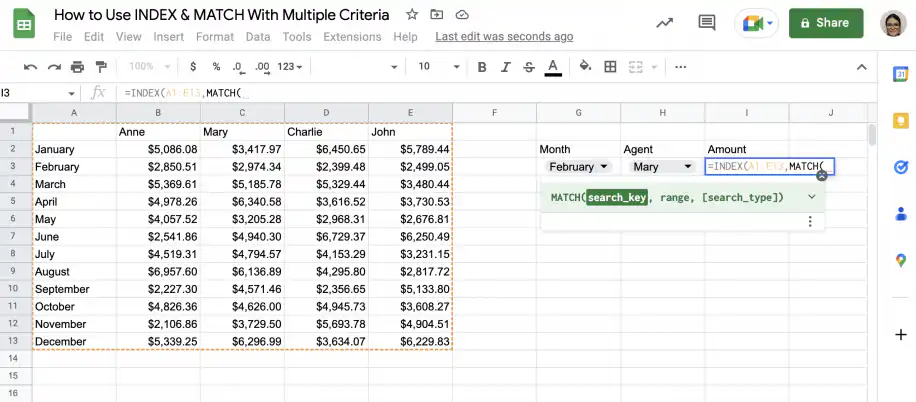916x402 pixels.
Task: Open Google Maps side panel
Action: click(900, 261)
